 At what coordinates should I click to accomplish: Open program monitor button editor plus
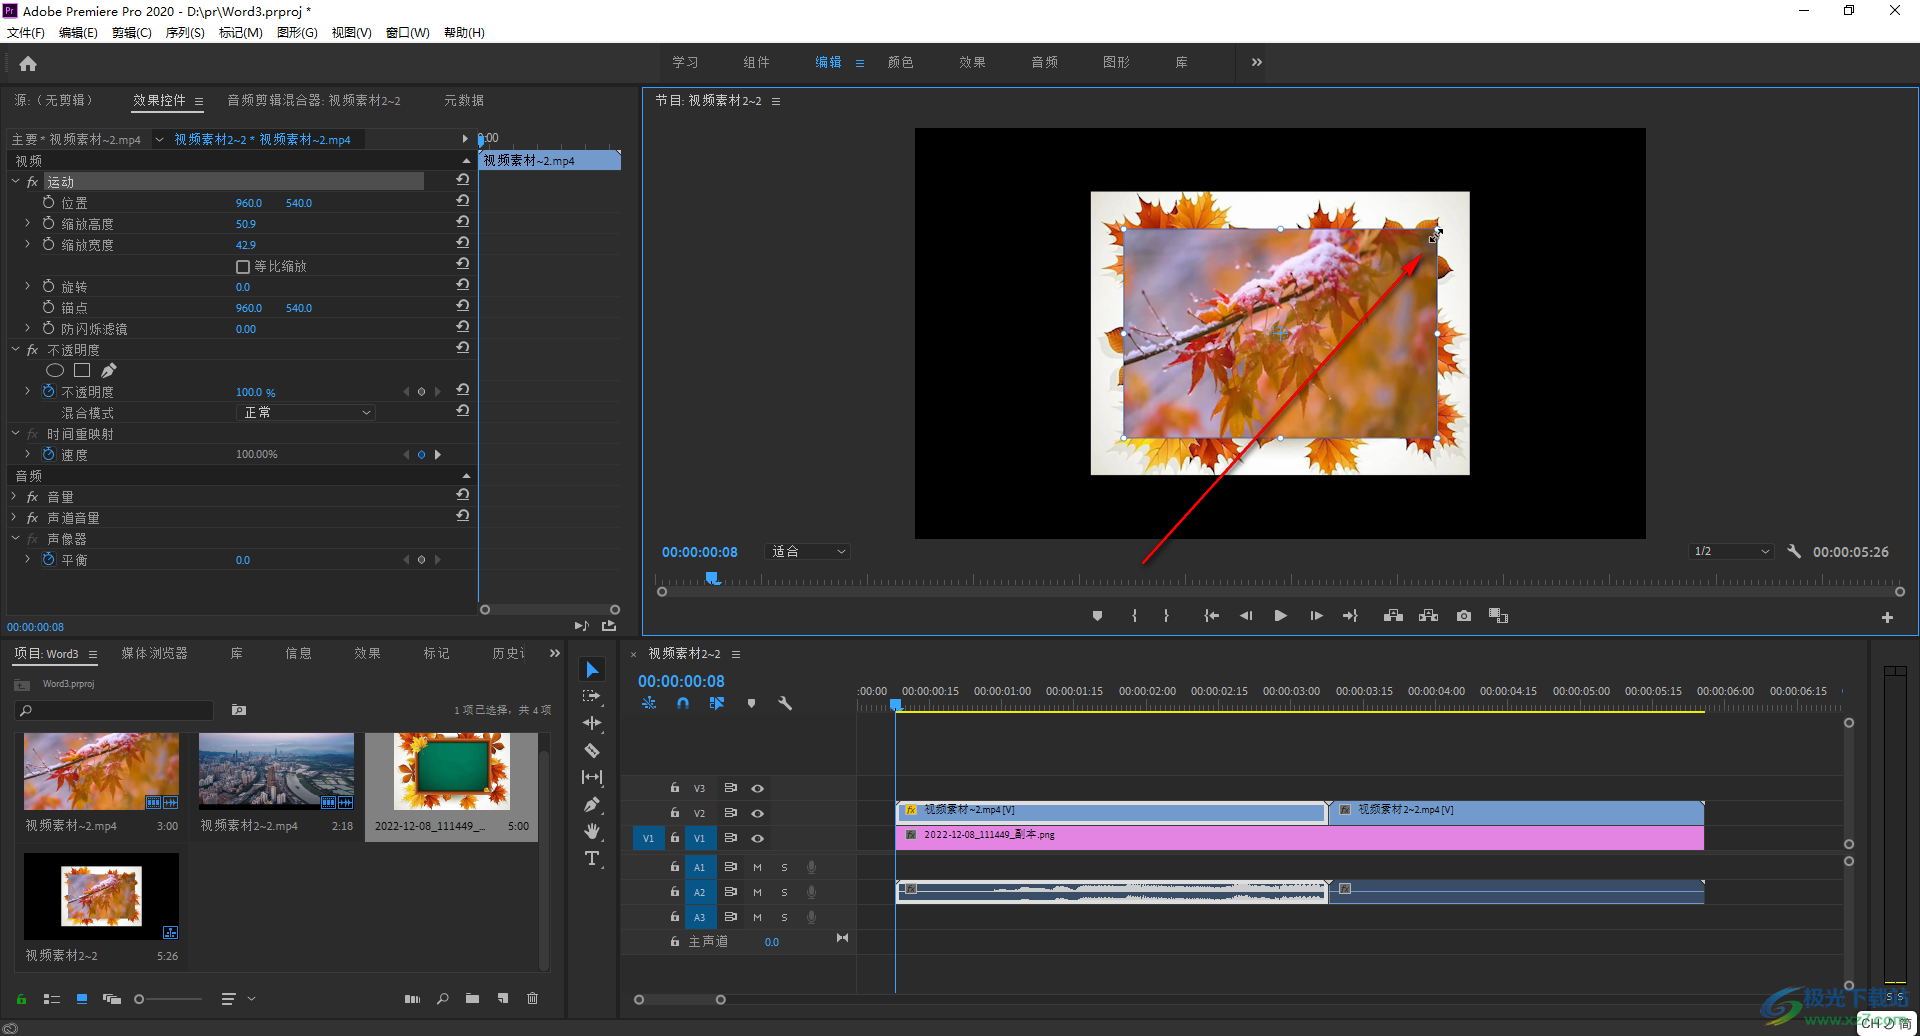pyautogui.click(x=1887, y=618)
